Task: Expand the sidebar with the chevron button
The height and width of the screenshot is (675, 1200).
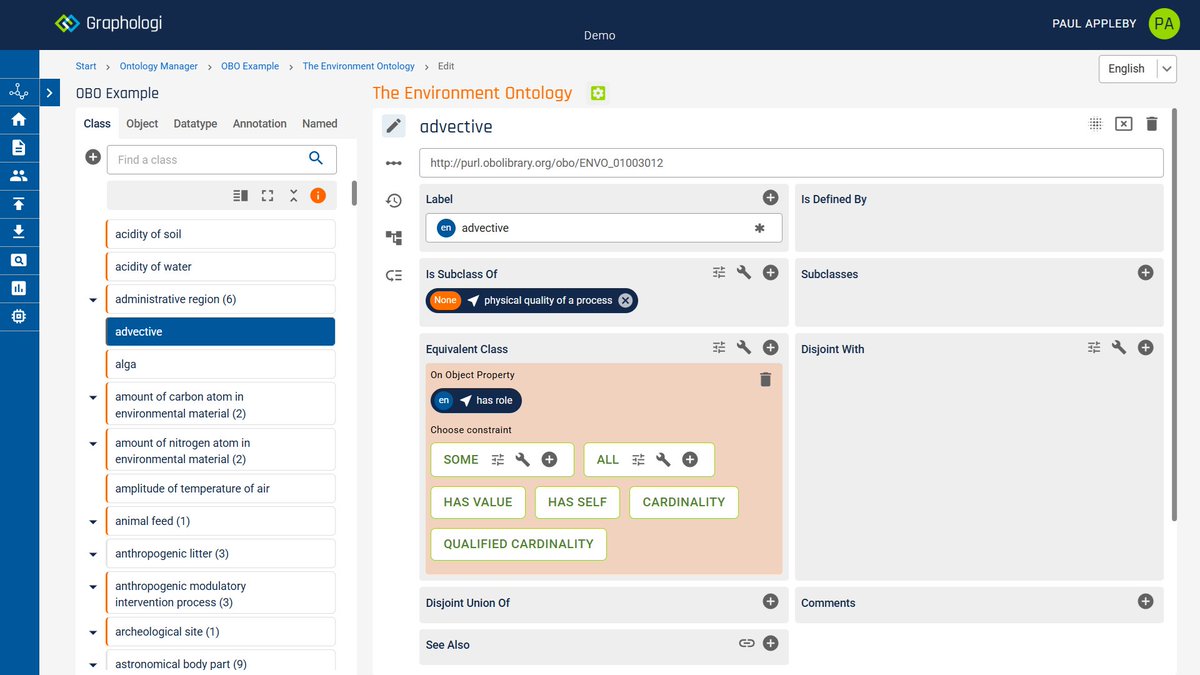Action: (x=50, y=93)
